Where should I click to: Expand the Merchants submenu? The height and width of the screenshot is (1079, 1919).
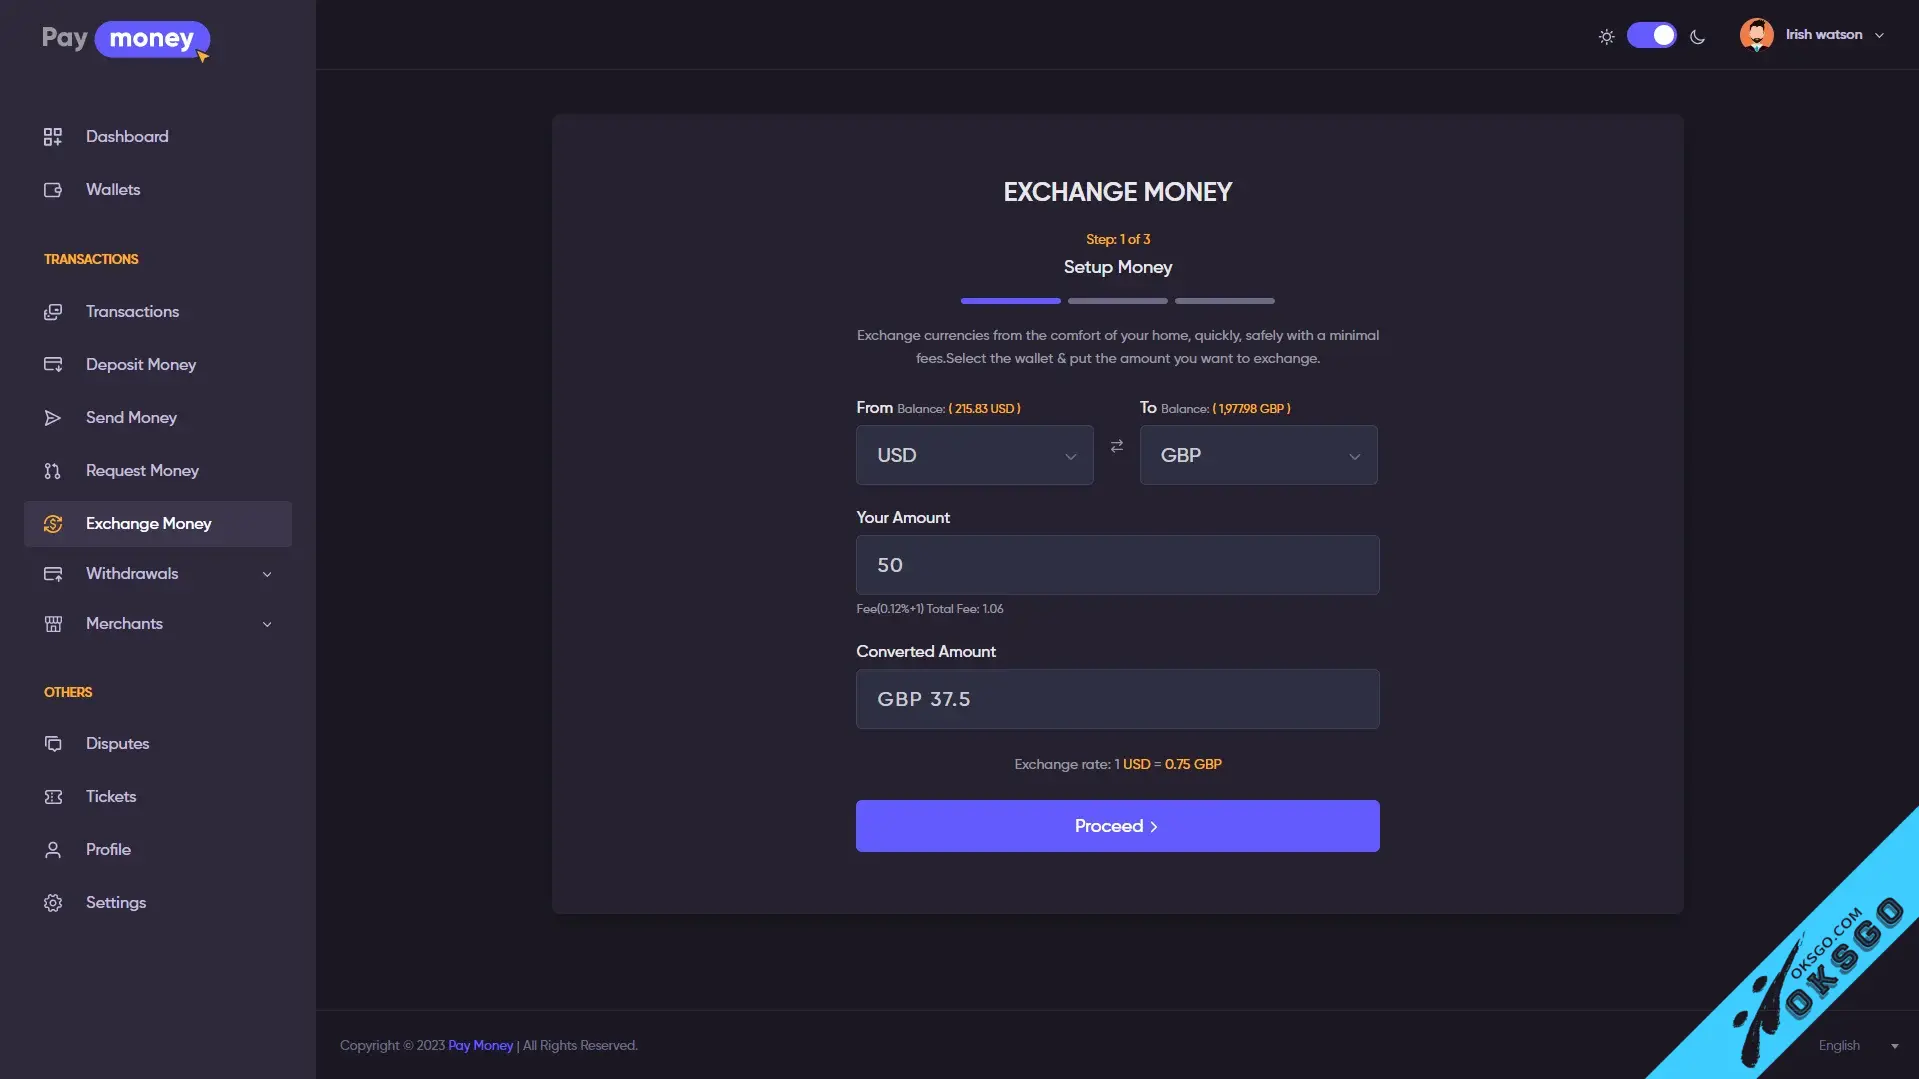(x=158, y=624)
